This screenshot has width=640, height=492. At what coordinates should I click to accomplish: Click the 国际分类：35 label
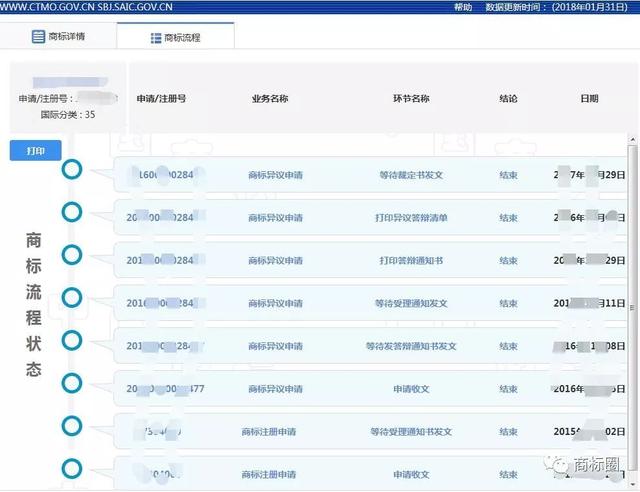pyautogui.click(x=68, y=115)
